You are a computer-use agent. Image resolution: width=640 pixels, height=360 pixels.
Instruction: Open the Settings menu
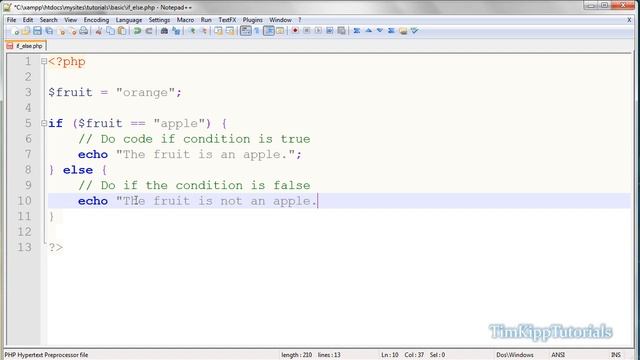(159, 20)
